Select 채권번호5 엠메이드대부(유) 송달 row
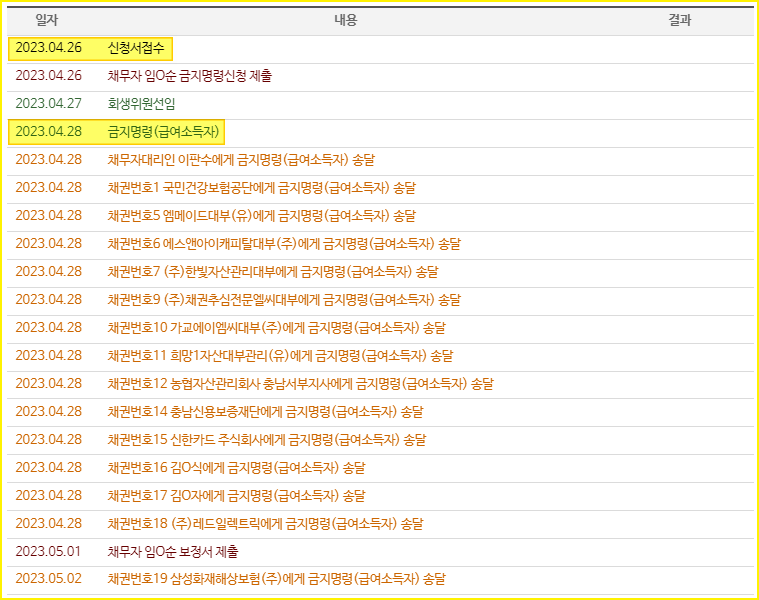This screenshot has width=759, height=600. 380,216
